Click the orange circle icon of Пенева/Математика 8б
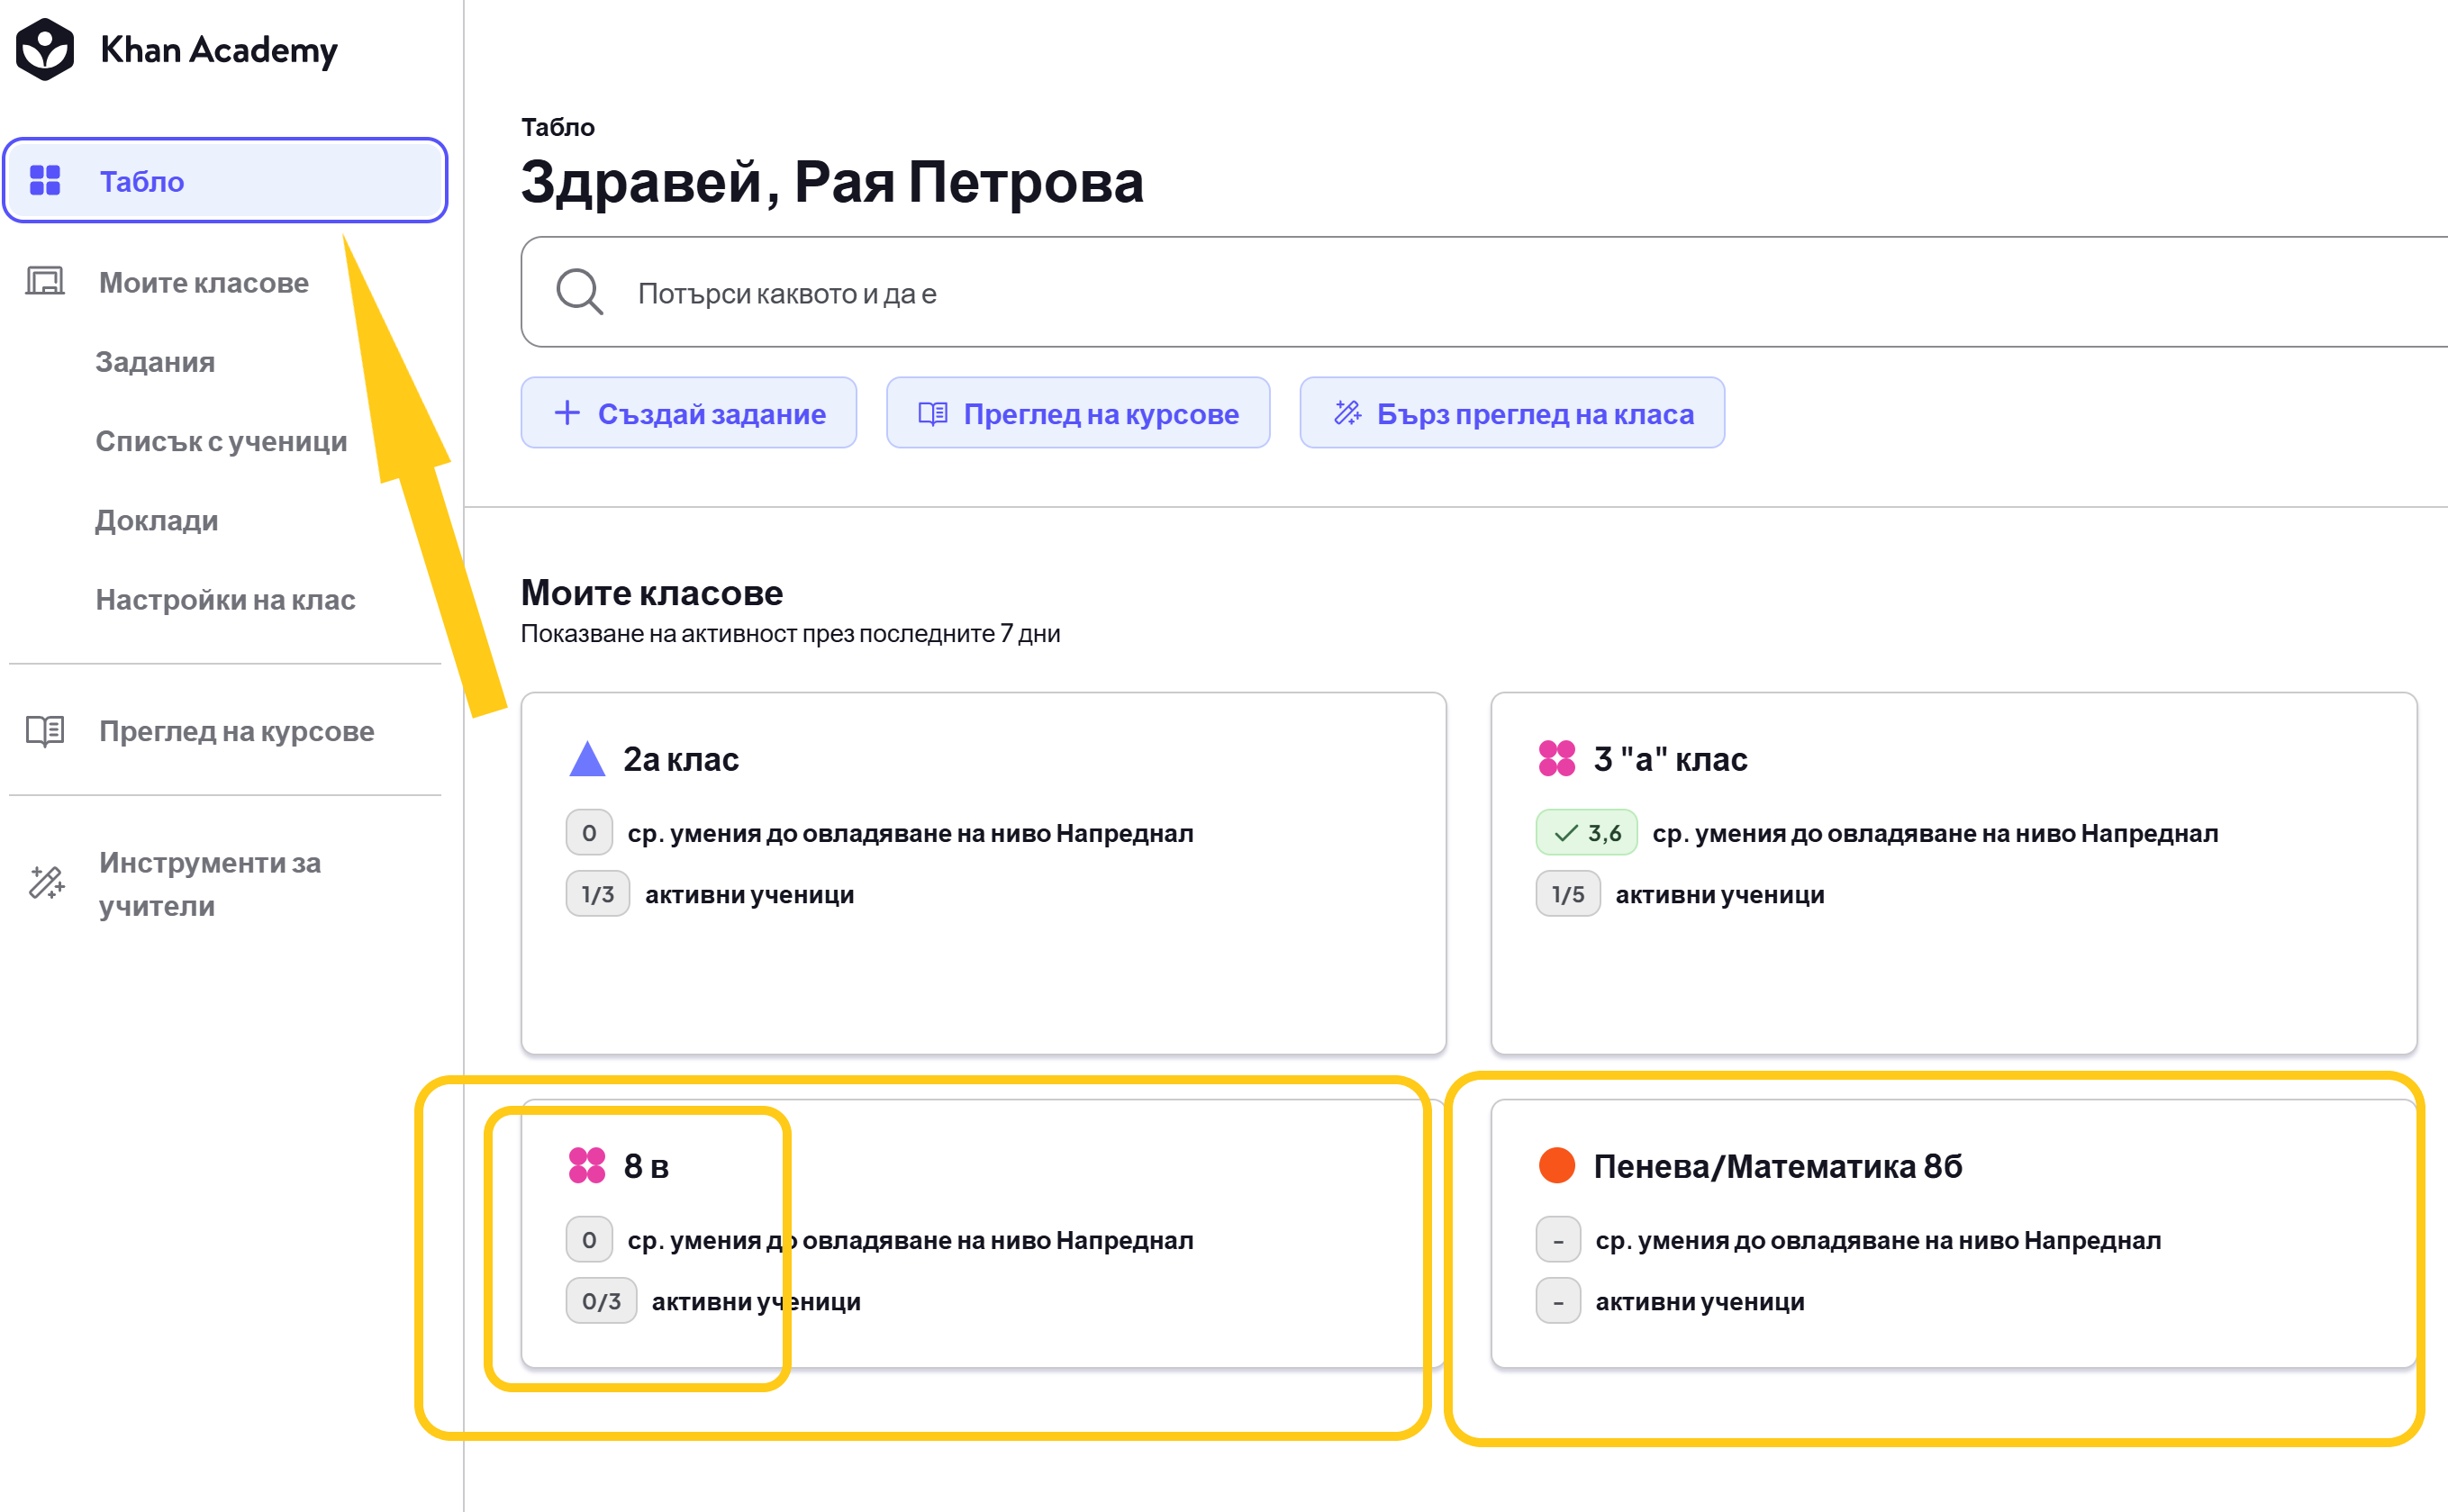 tap(1557, 1165)
